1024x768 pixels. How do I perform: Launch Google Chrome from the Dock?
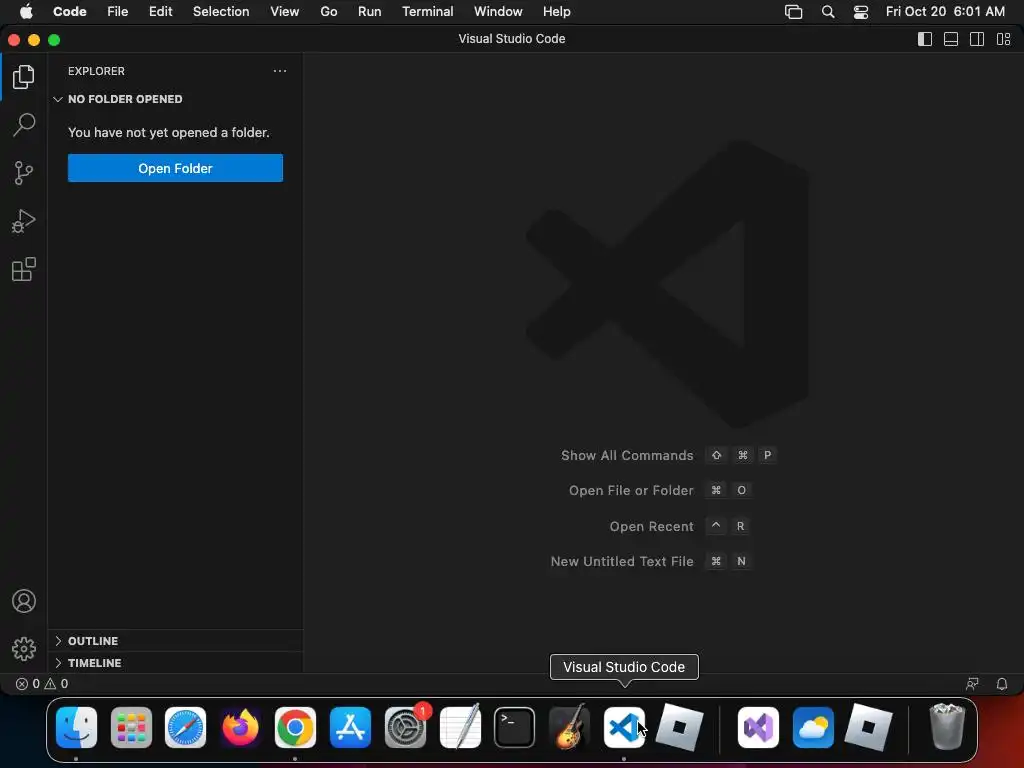[295, 727]
